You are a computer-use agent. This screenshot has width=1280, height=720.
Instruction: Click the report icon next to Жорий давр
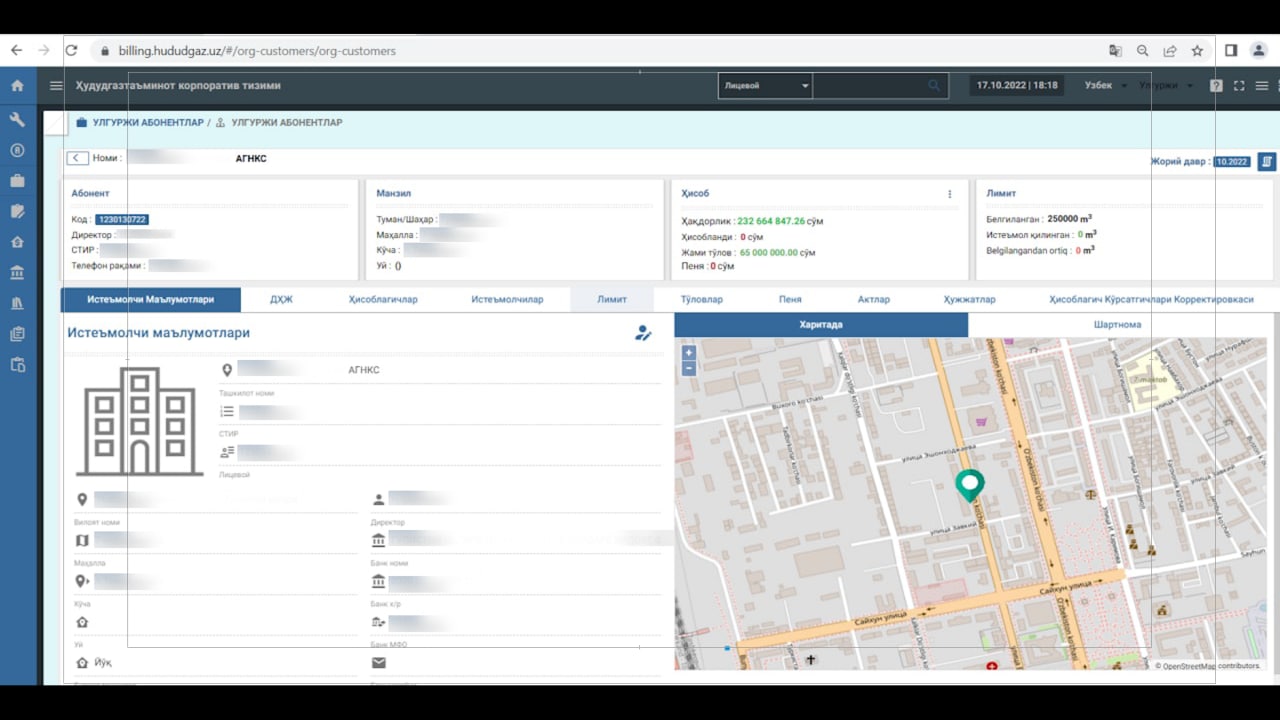[1266, 161]
